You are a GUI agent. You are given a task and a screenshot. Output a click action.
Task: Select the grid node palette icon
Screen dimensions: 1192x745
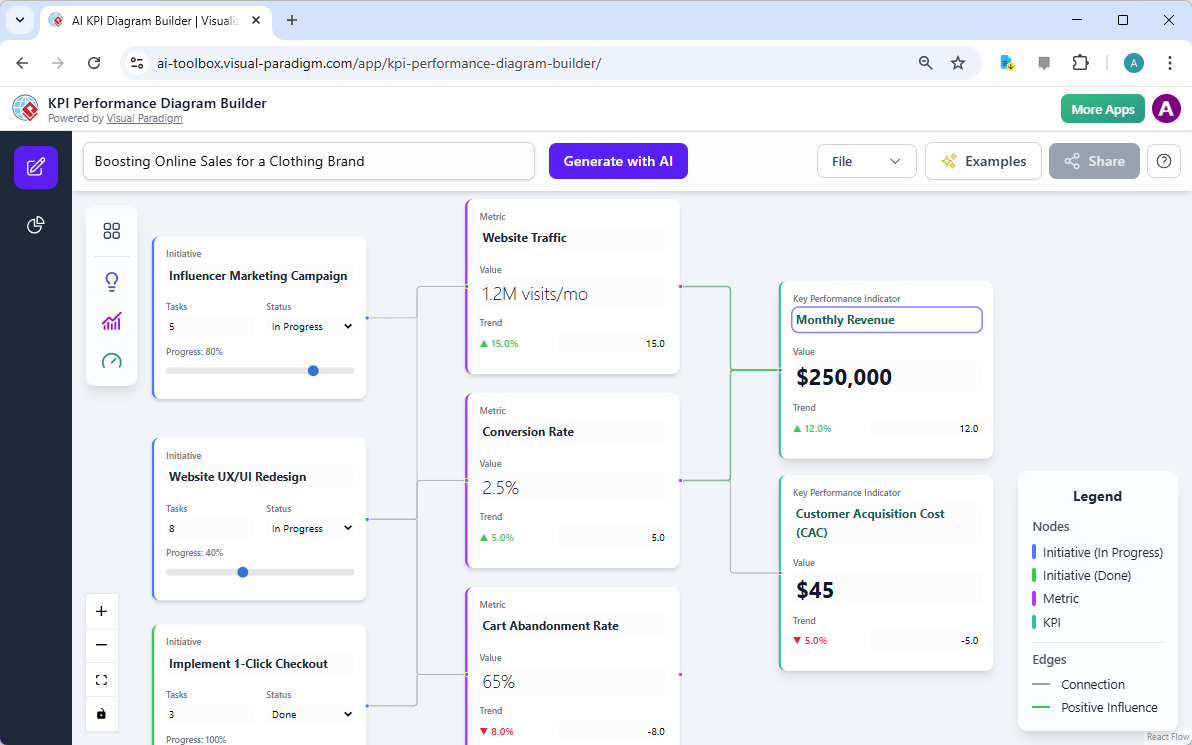[x=111, y=230]
